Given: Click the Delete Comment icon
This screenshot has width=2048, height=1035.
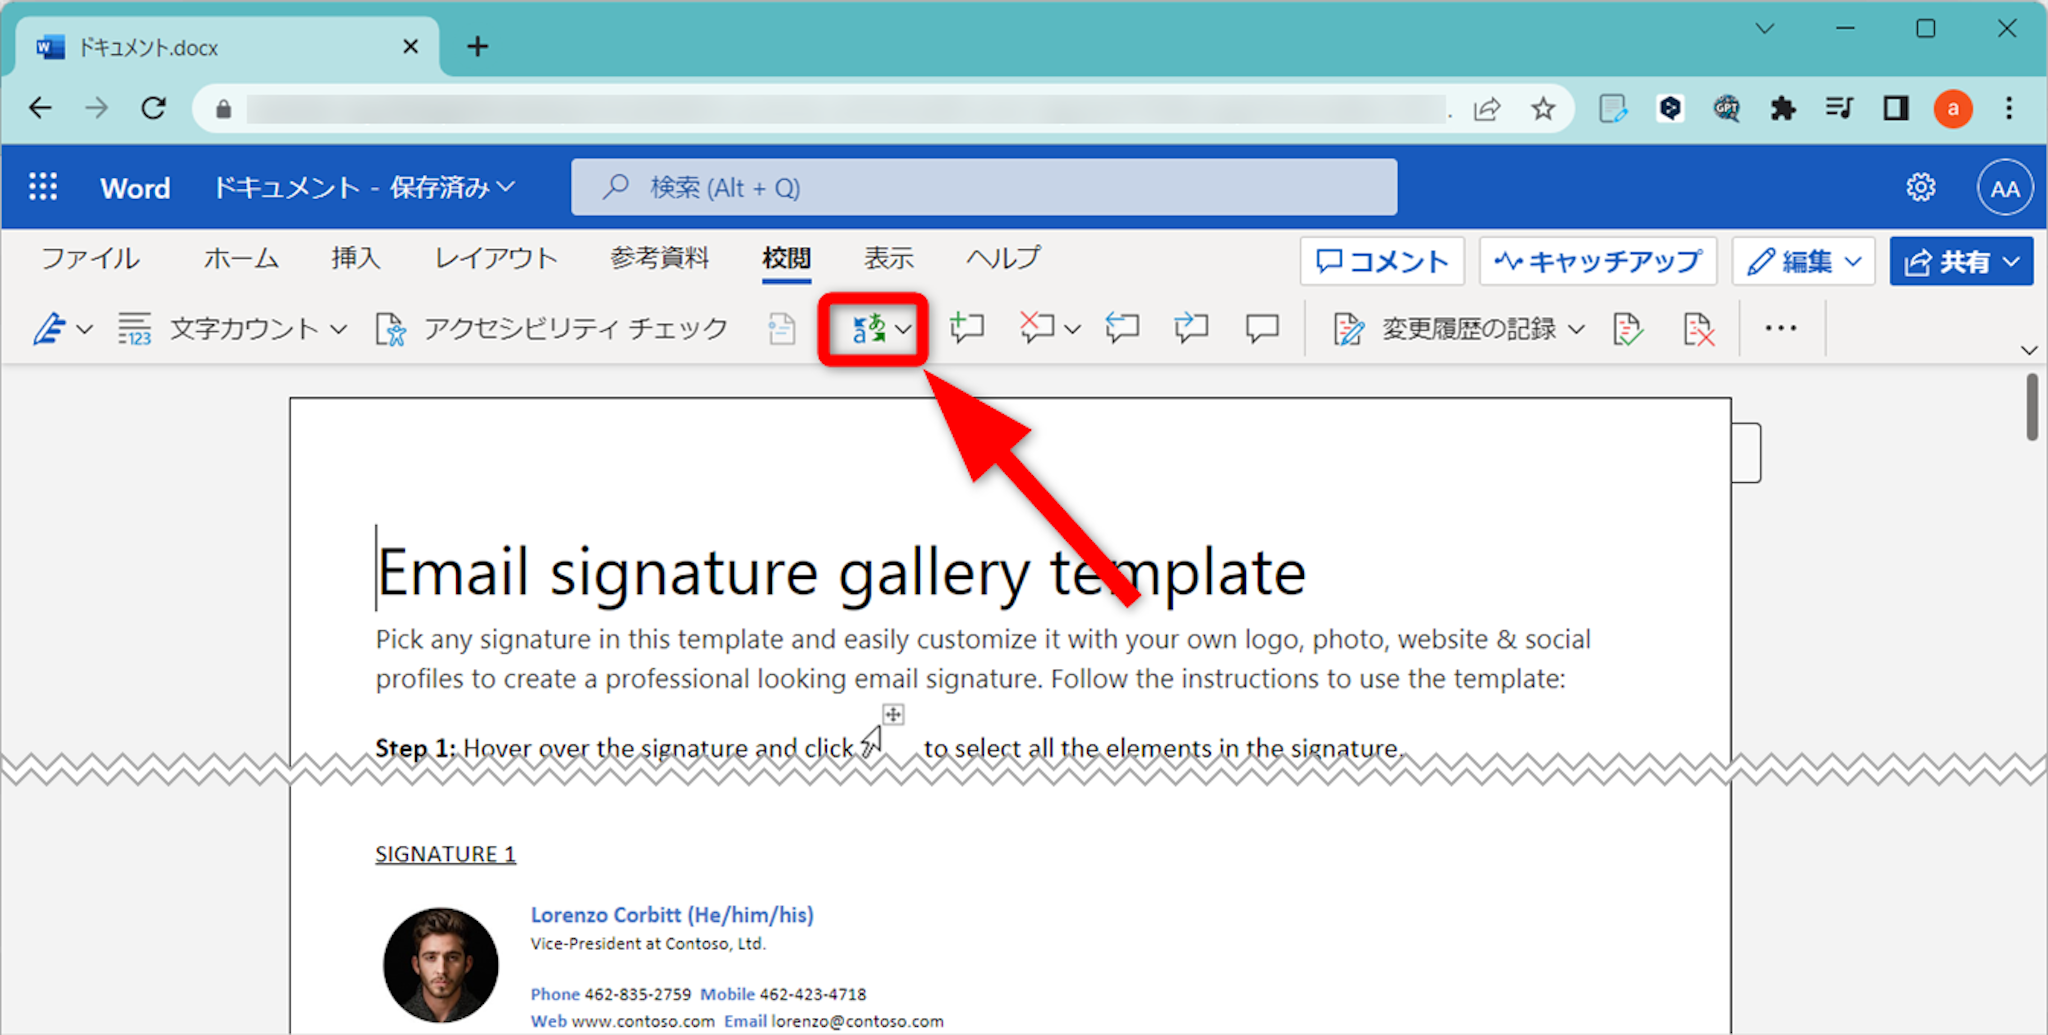Looking at the screenshot, I should tap(1037, 328).
